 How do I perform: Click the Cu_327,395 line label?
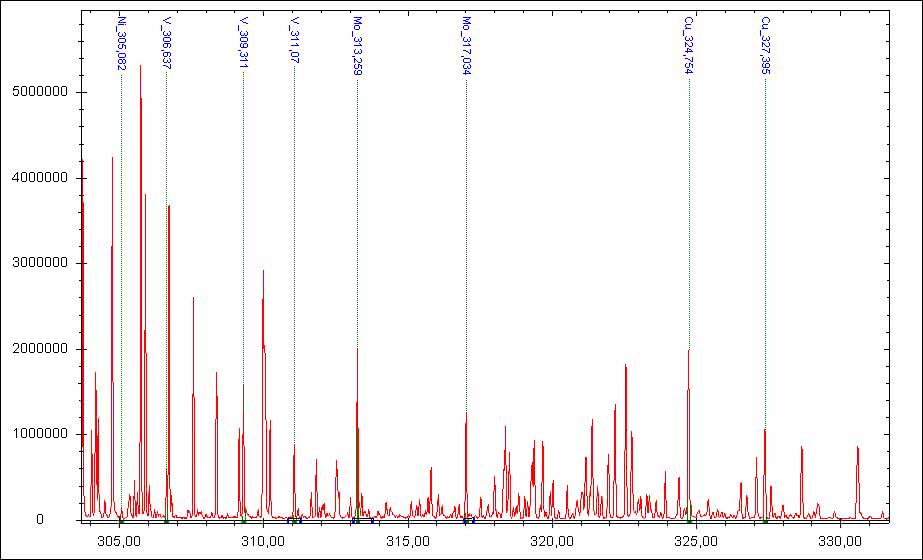coord(765,46)
